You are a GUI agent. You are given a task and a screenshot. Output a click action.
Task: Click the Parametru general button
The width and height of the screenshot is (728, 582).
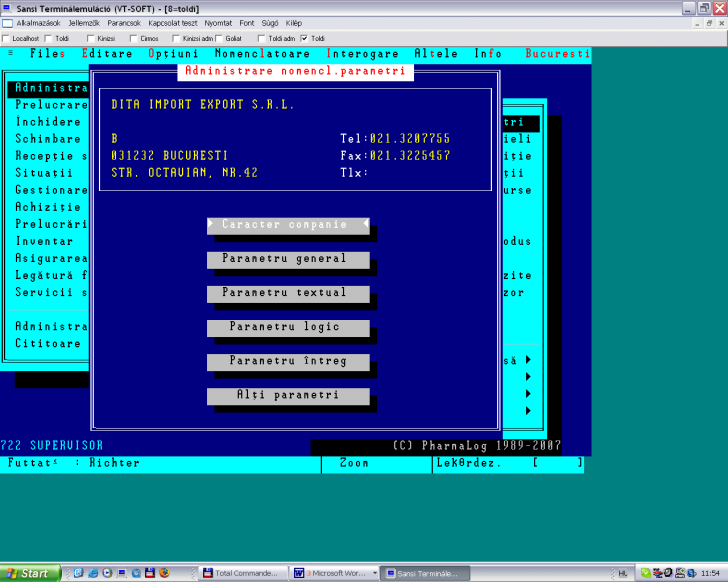coord(288,259)
